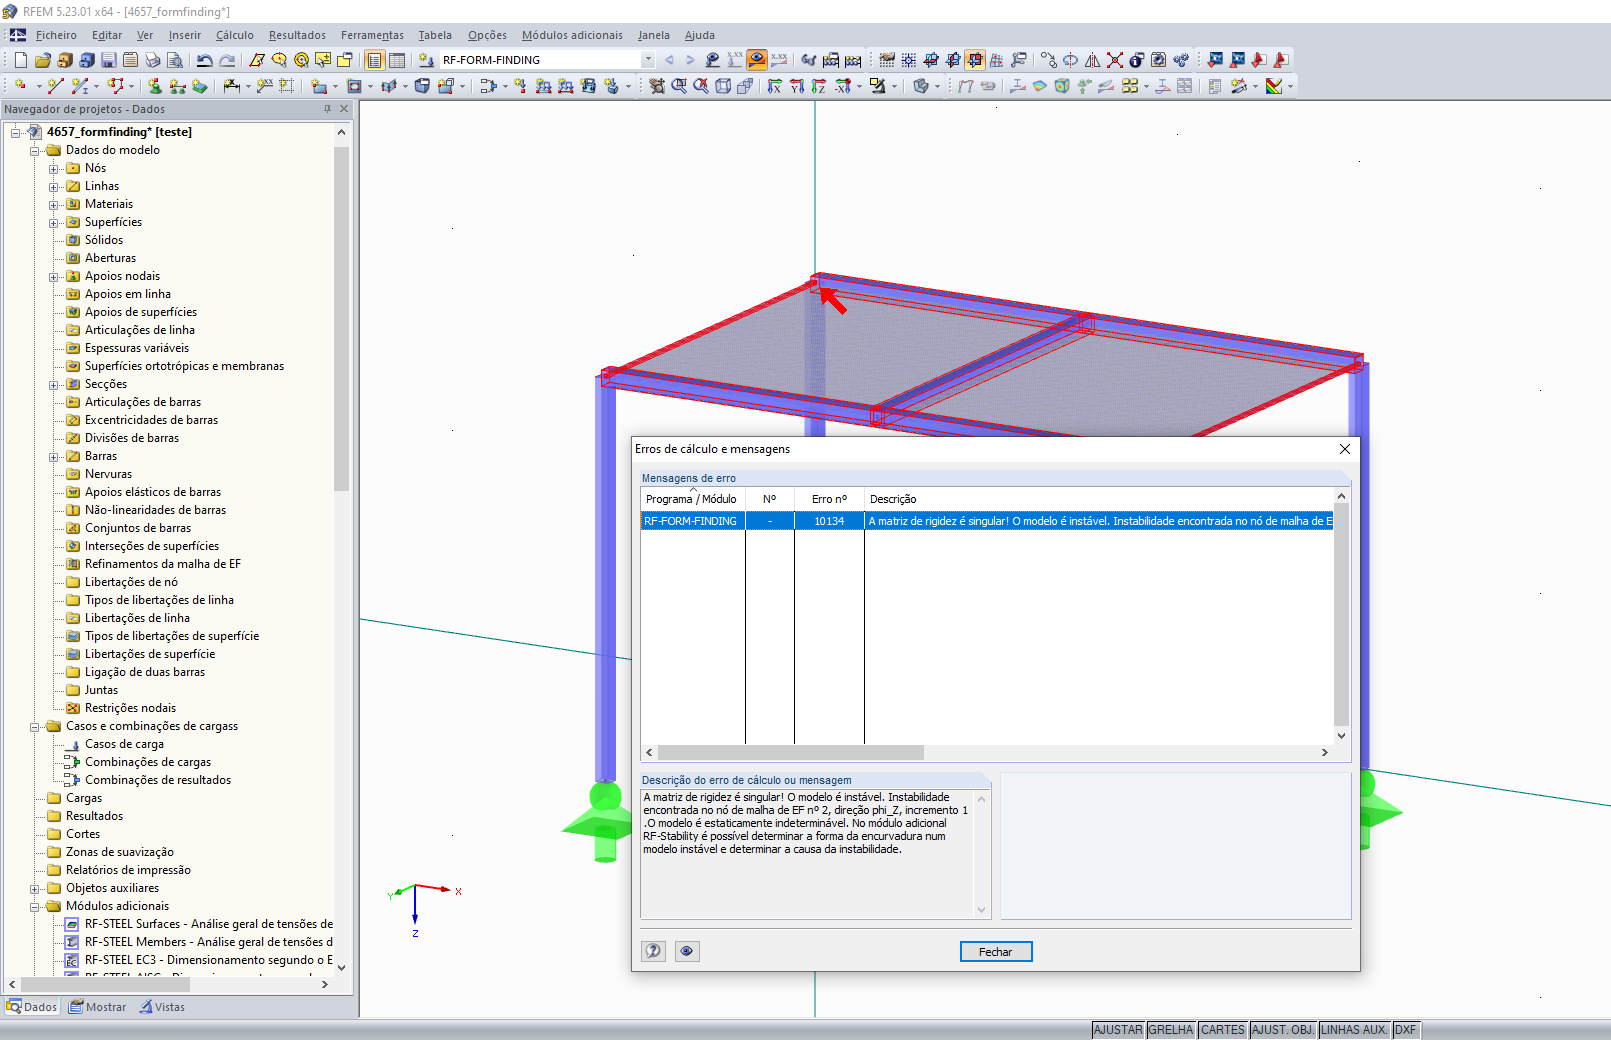Screen dimensions: 1611x1040
Task: Activate the delete/cross red X tool
Action: click(1115, 60)
